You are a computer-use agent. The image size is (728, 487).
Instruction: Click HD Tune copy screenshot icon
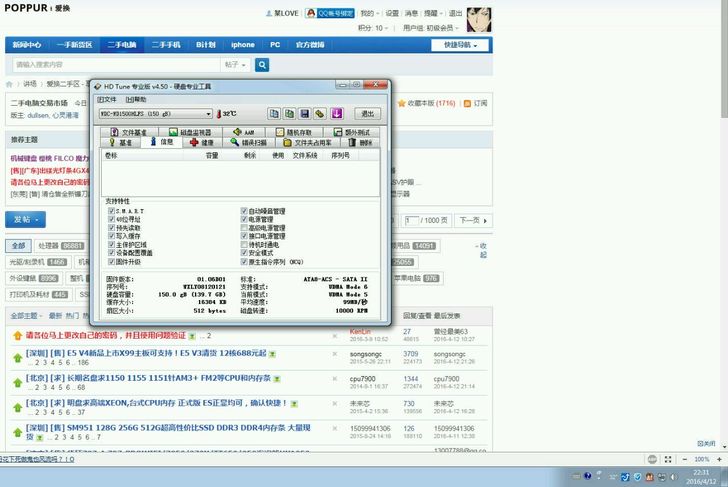click(289, 113)
